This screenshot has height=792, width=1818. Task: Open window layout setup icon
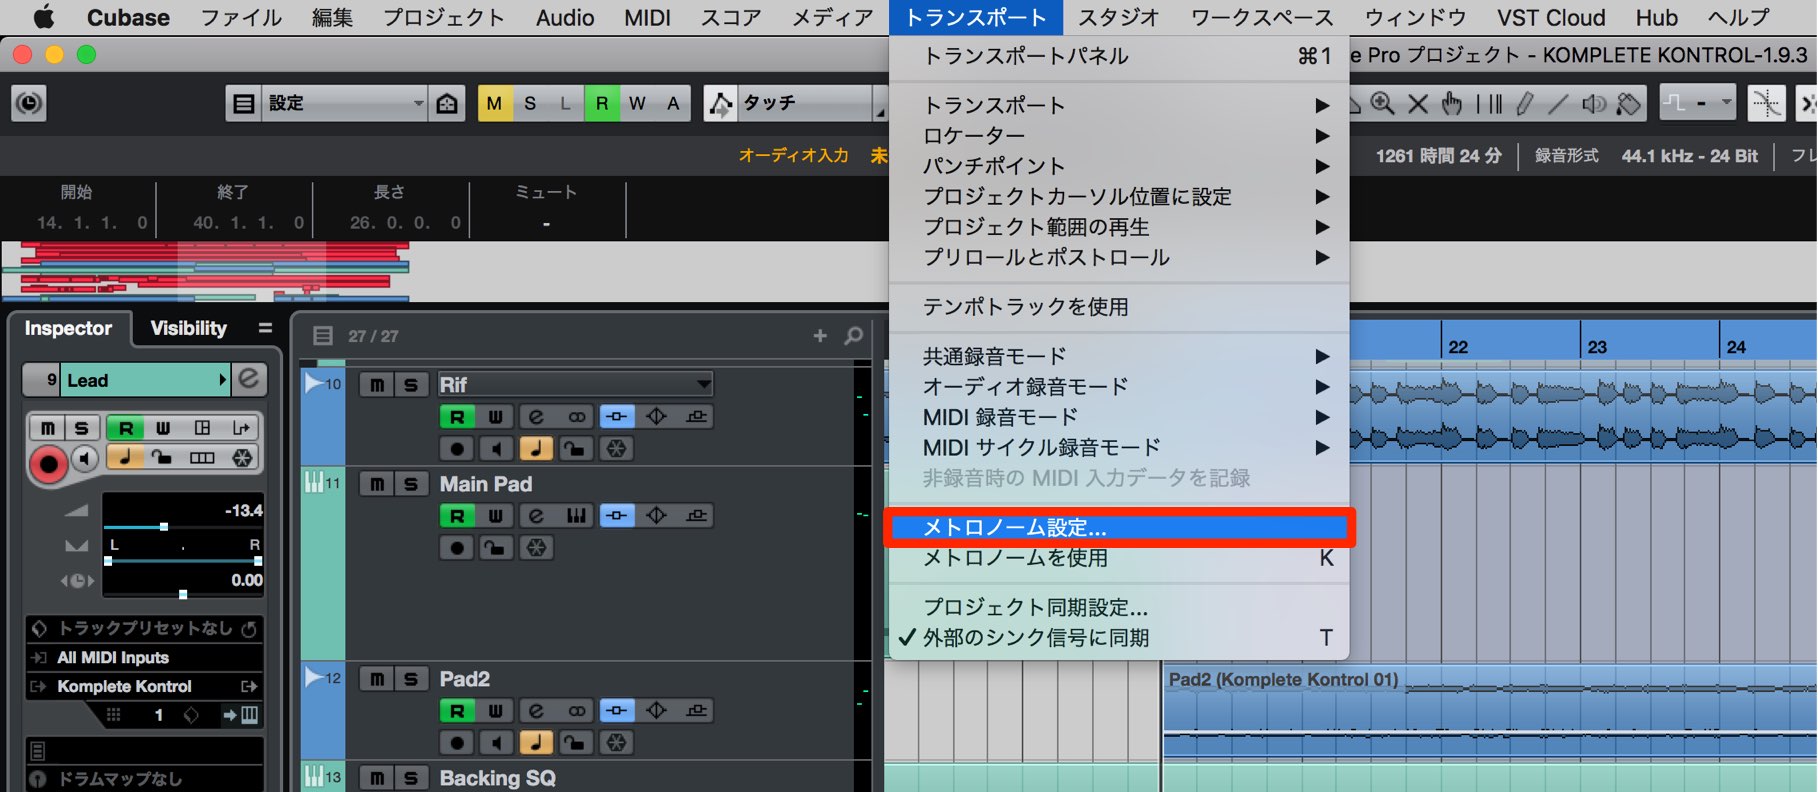coord(243,103)
